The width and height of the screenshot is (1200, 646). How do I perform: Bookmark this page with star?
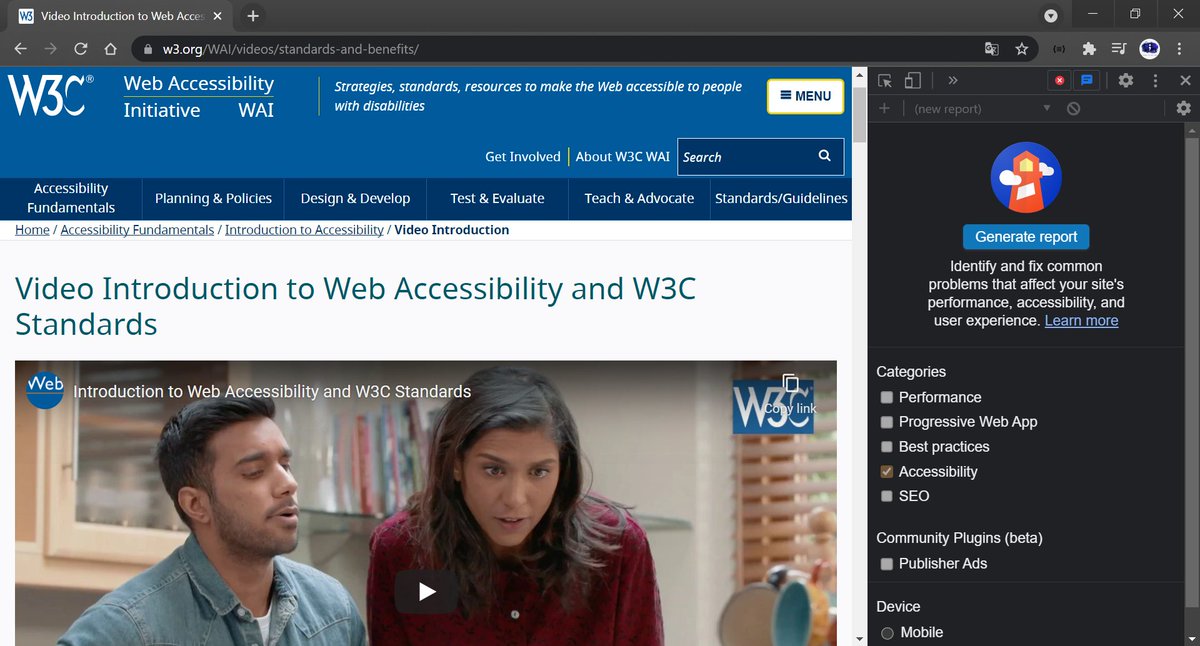coord(1021,48)
